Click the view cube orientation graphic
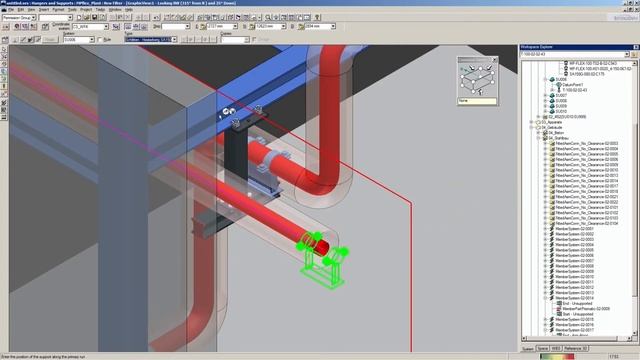640x360 pixels. (477, 80)
